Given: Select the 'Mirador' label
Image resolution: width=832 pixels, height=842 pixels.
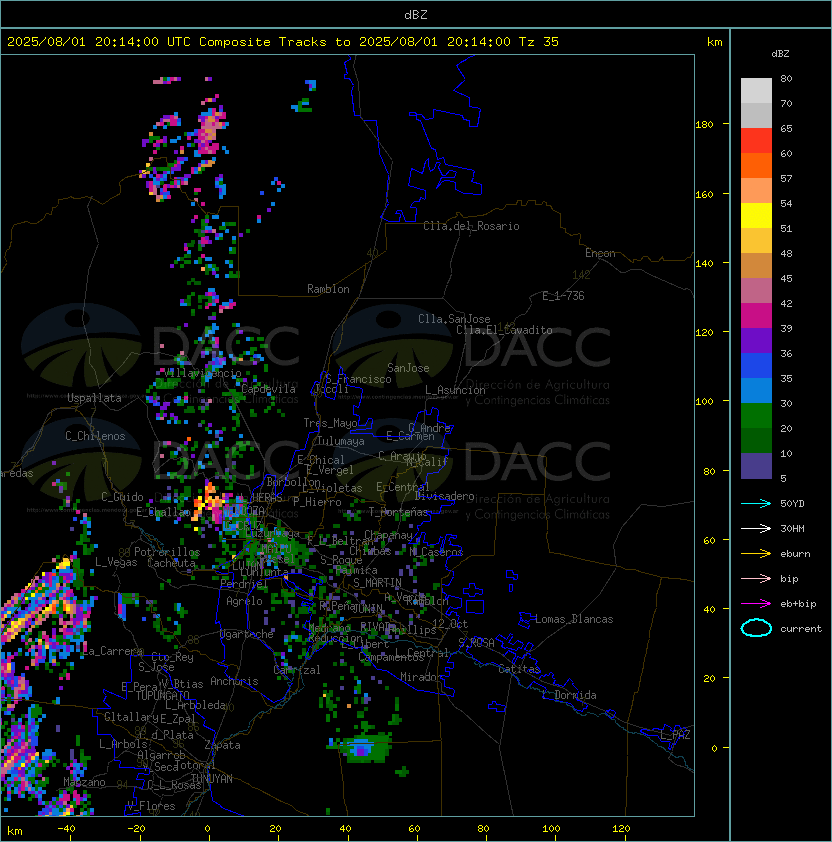Looking at the screenshot, I should pos(422,677).
